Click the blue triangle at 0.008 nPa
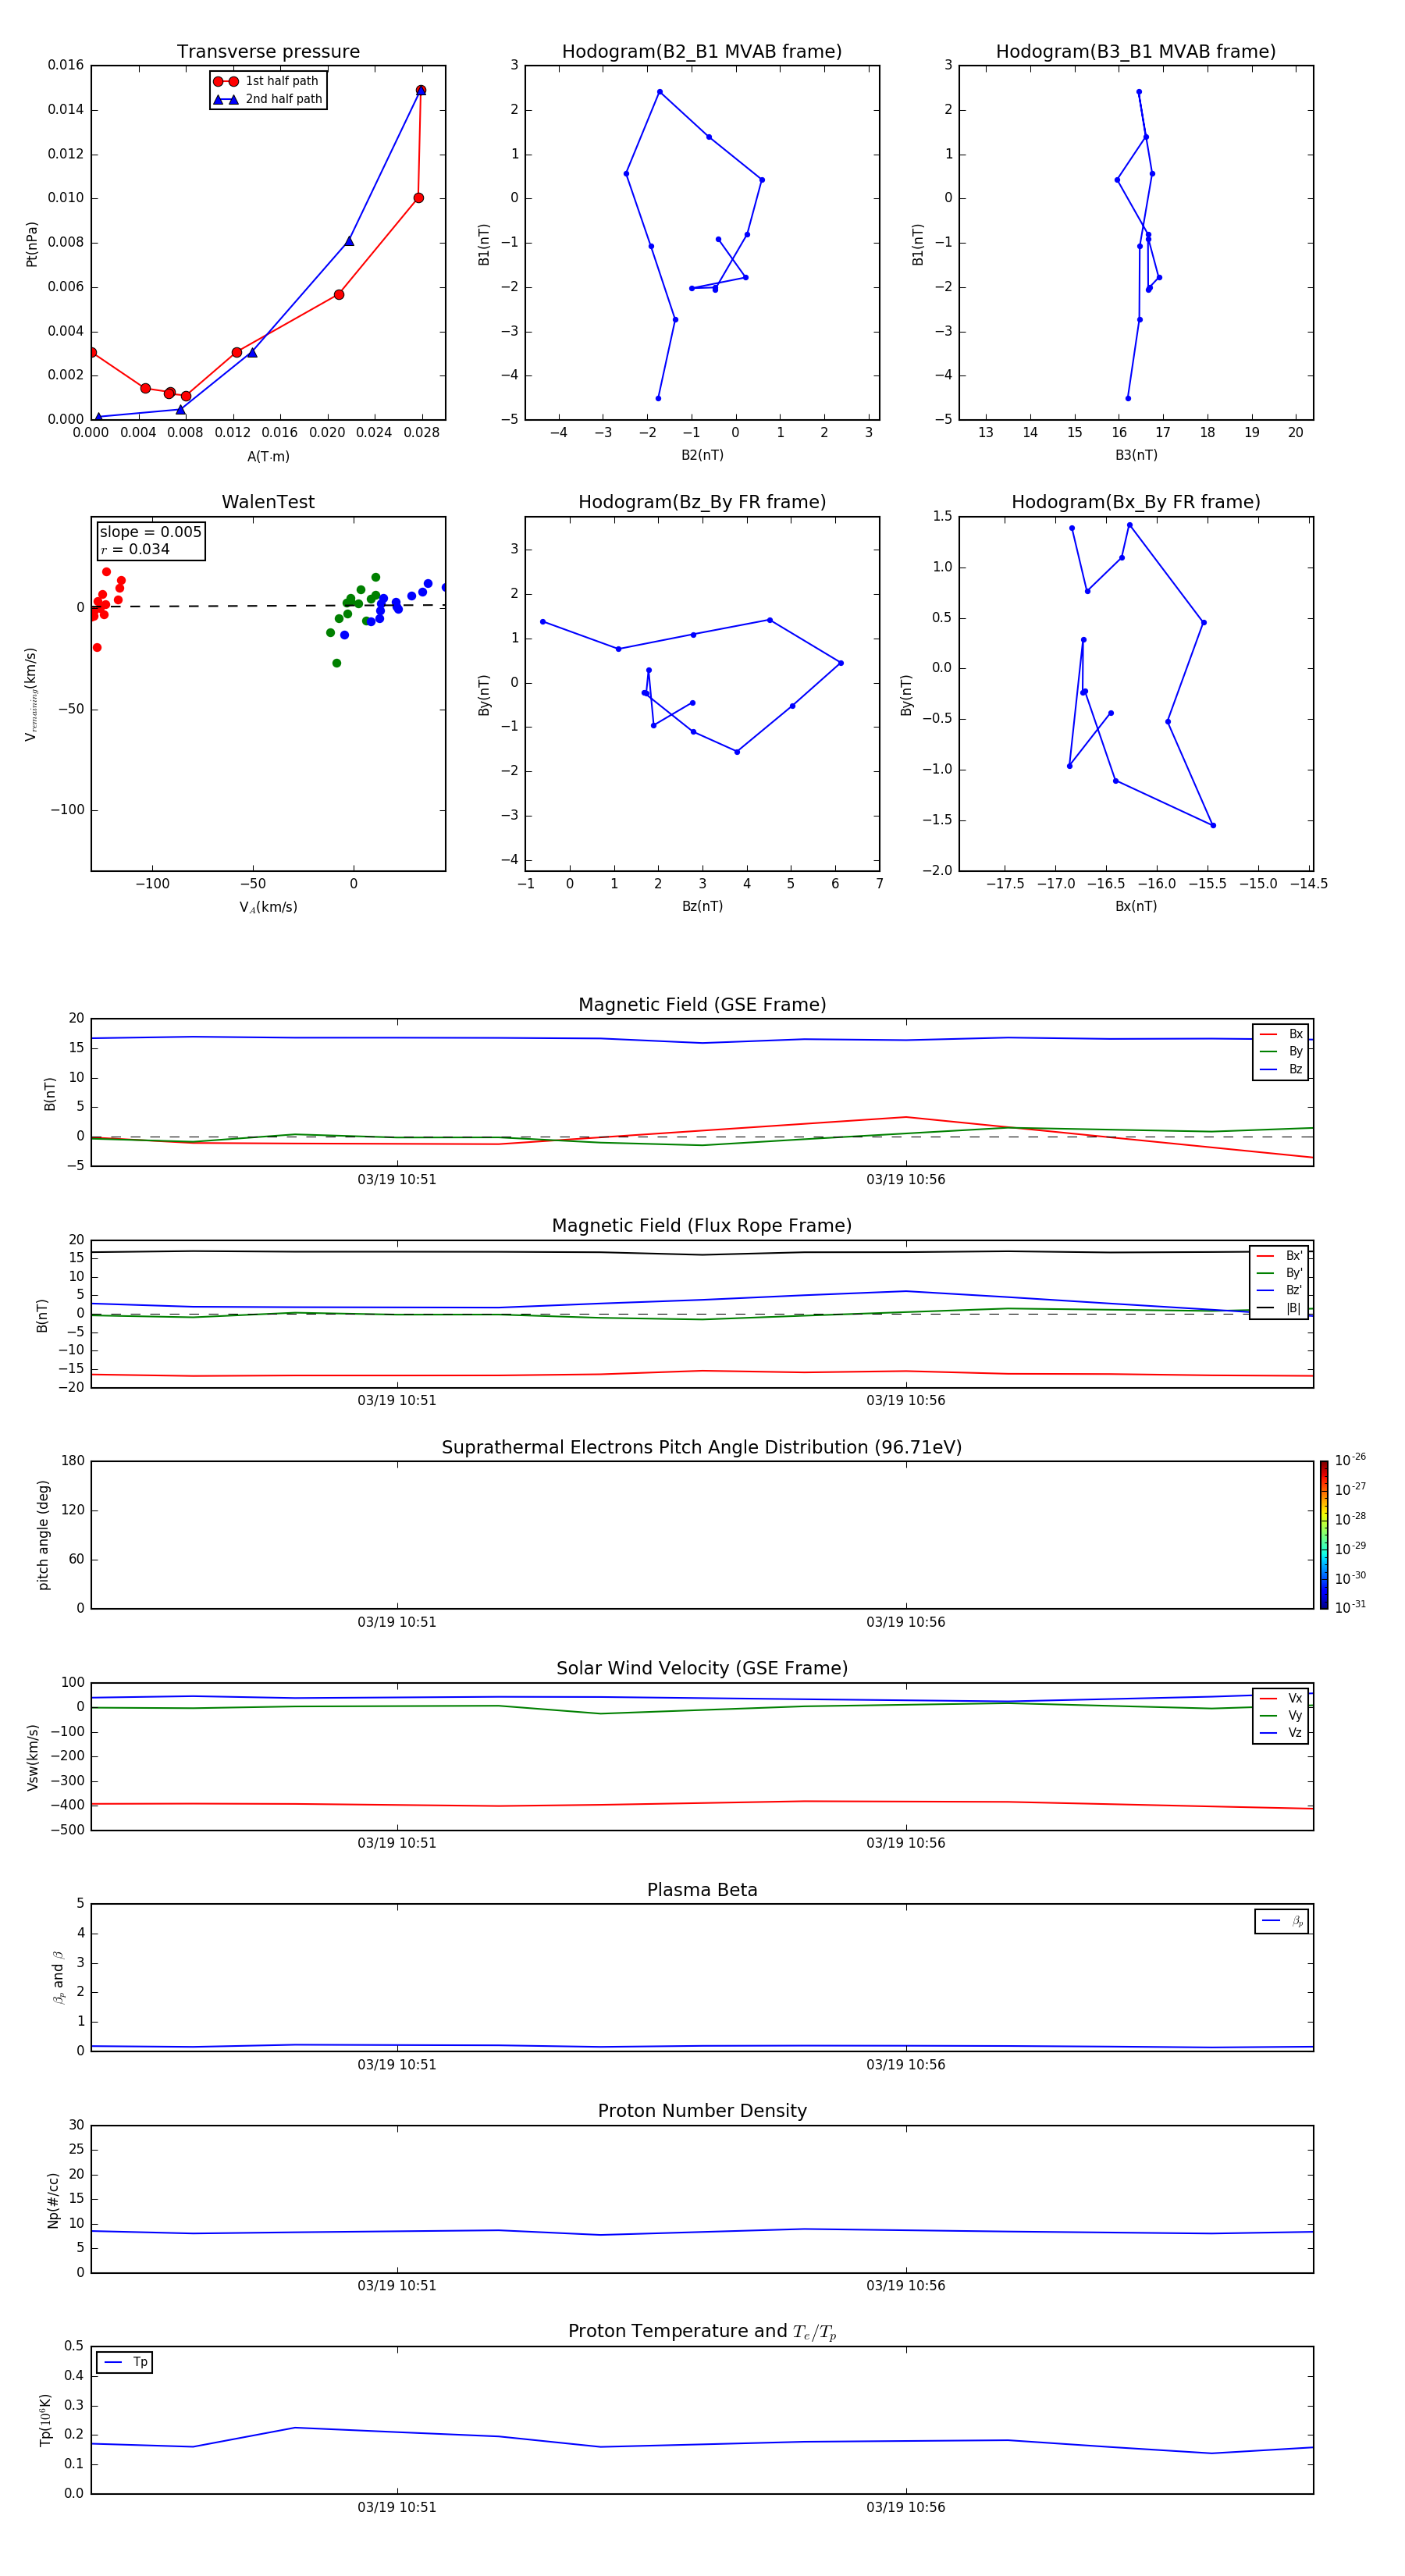Viewport: 1405px width, 2576px height. point(349,241)
